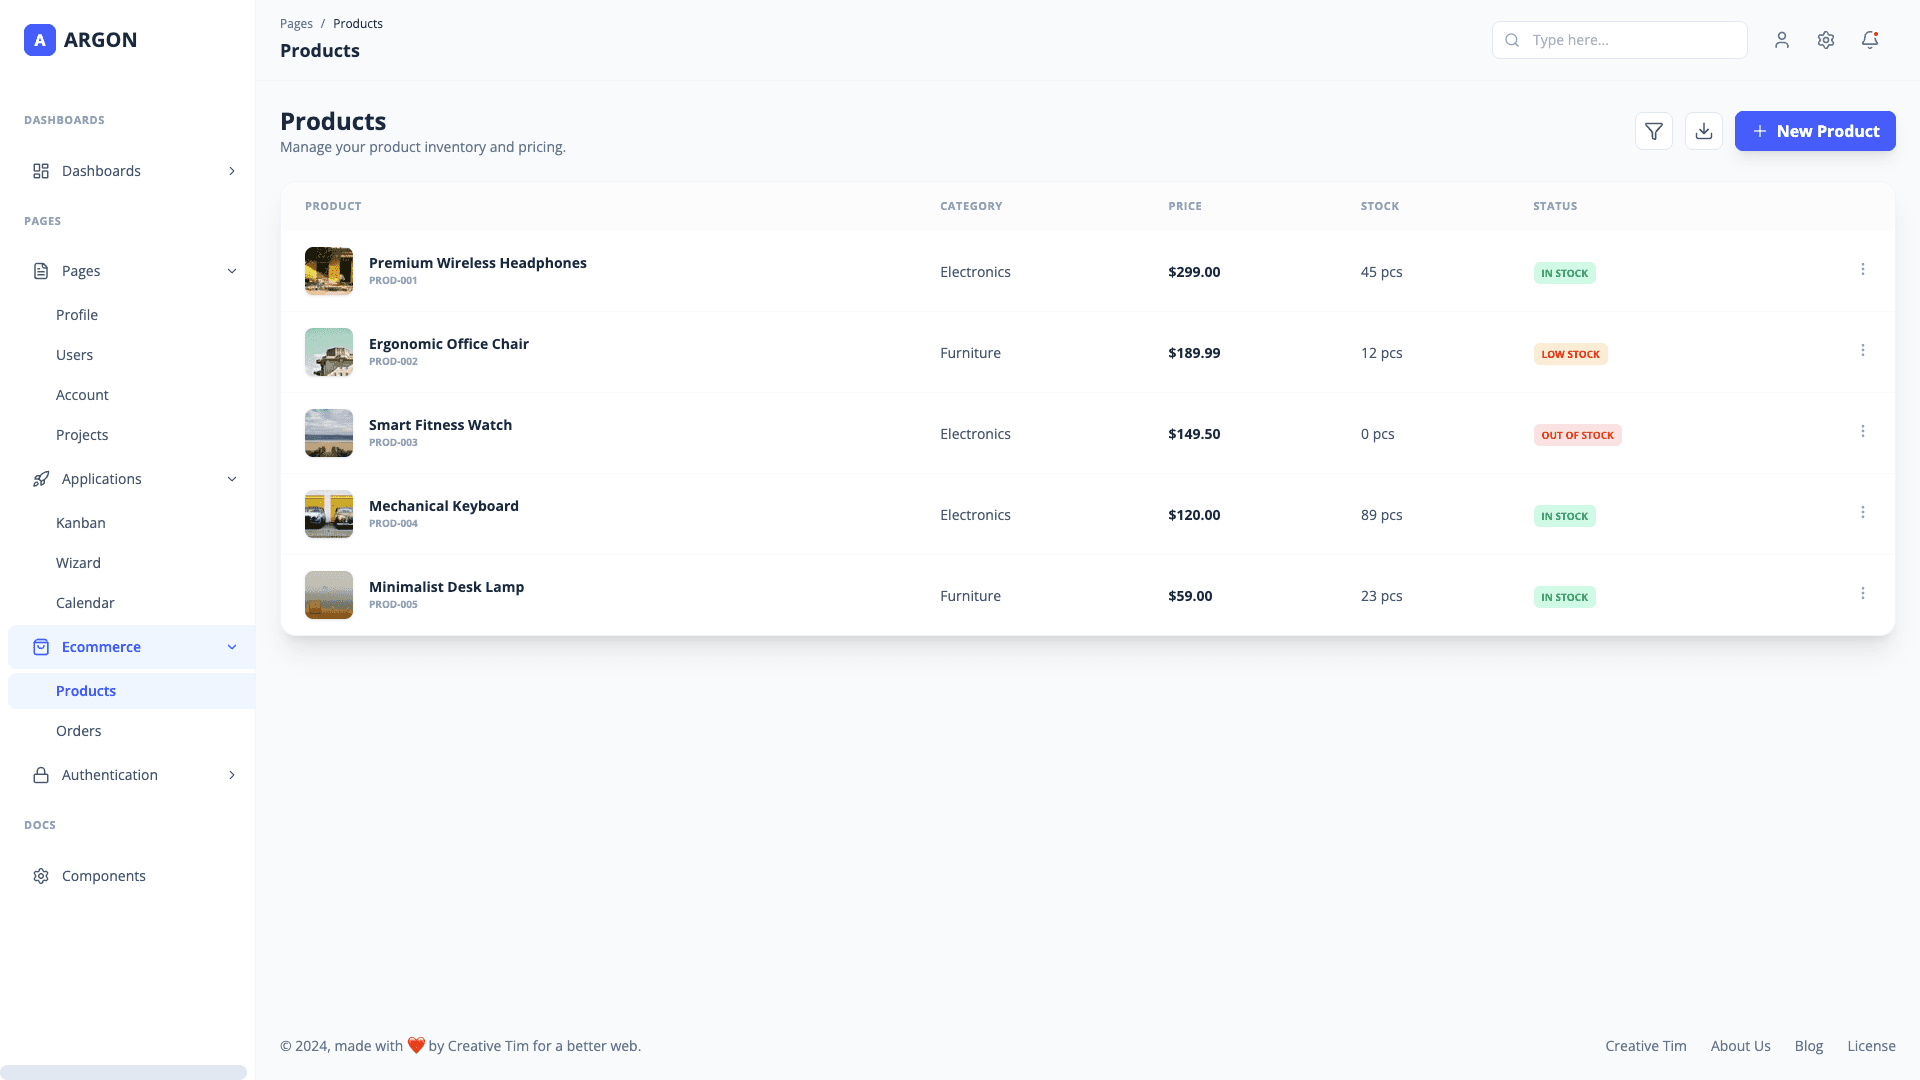Click the user profile icon in header
1920x1080 pixels.
pos(1782,40)
